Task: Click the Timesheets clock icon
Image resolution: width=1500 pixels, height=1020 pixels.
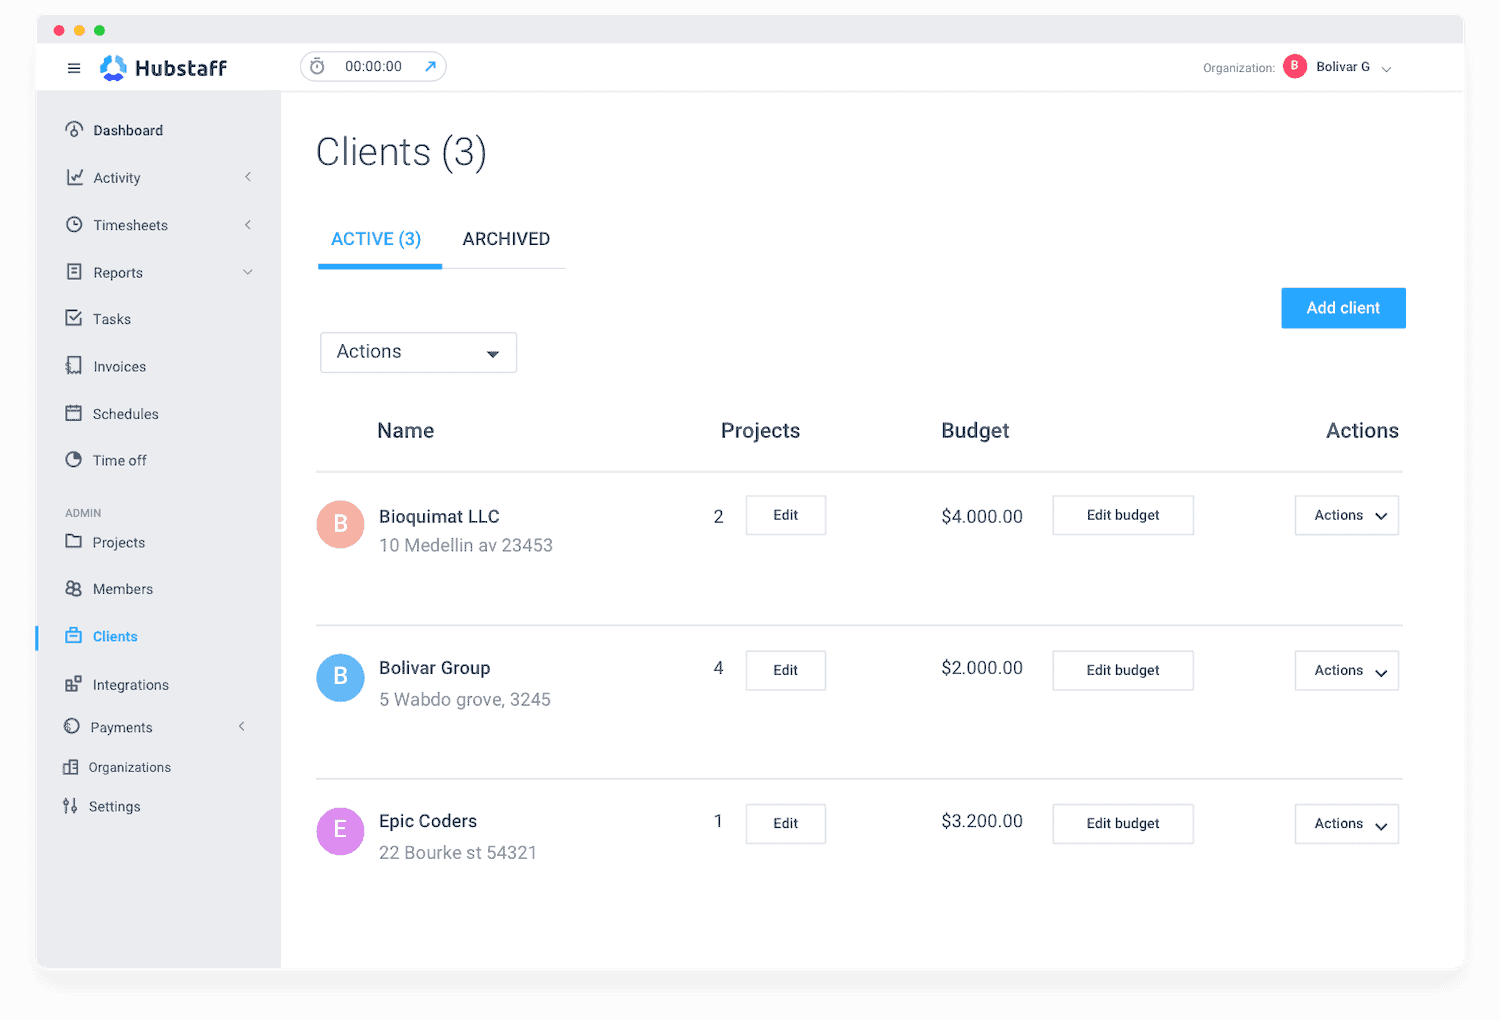Action: (74, 224)
